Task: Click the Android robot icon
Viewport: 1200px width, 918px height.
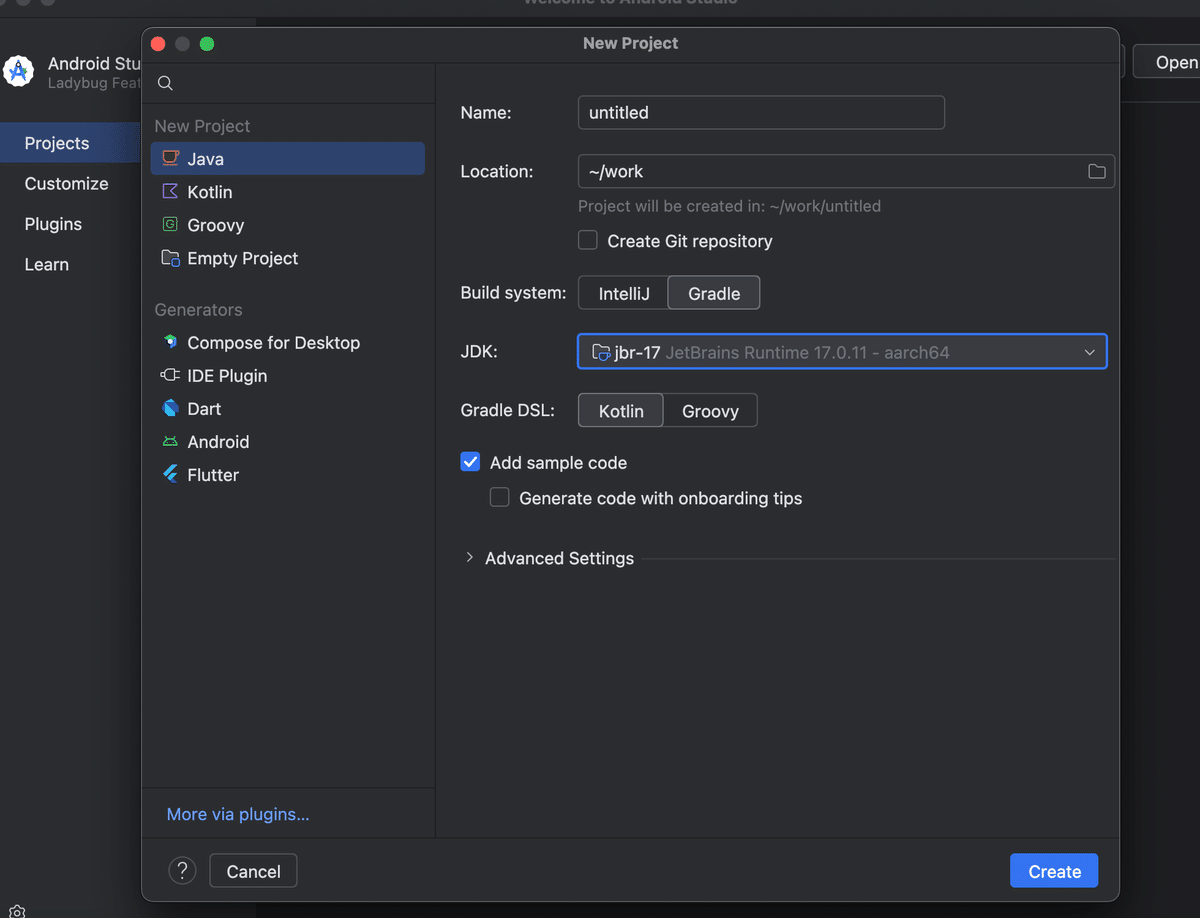Action: point(171,441)
